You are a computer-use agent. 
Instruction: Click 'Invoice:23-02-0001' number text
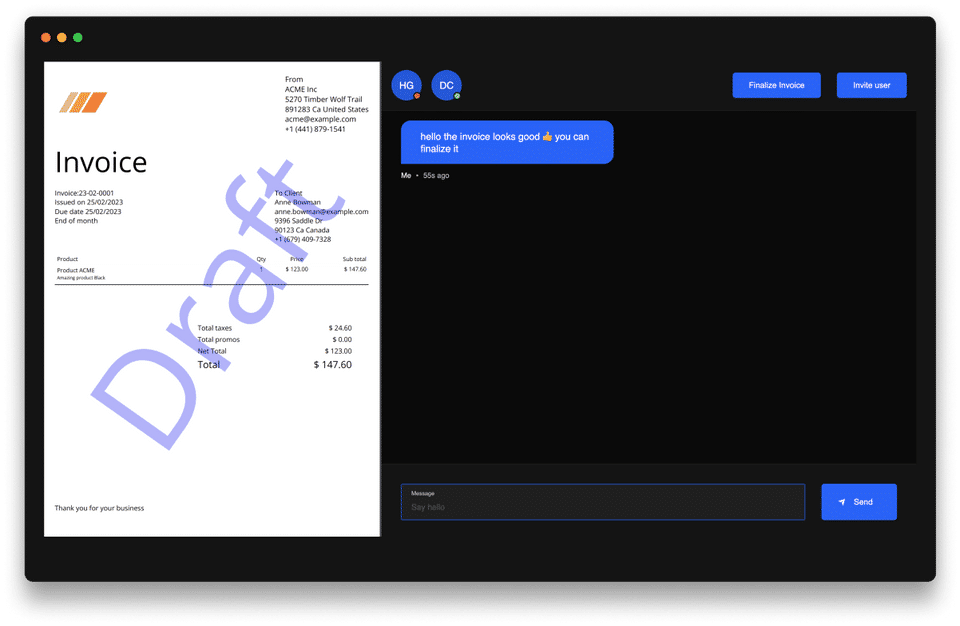point(84,193)
